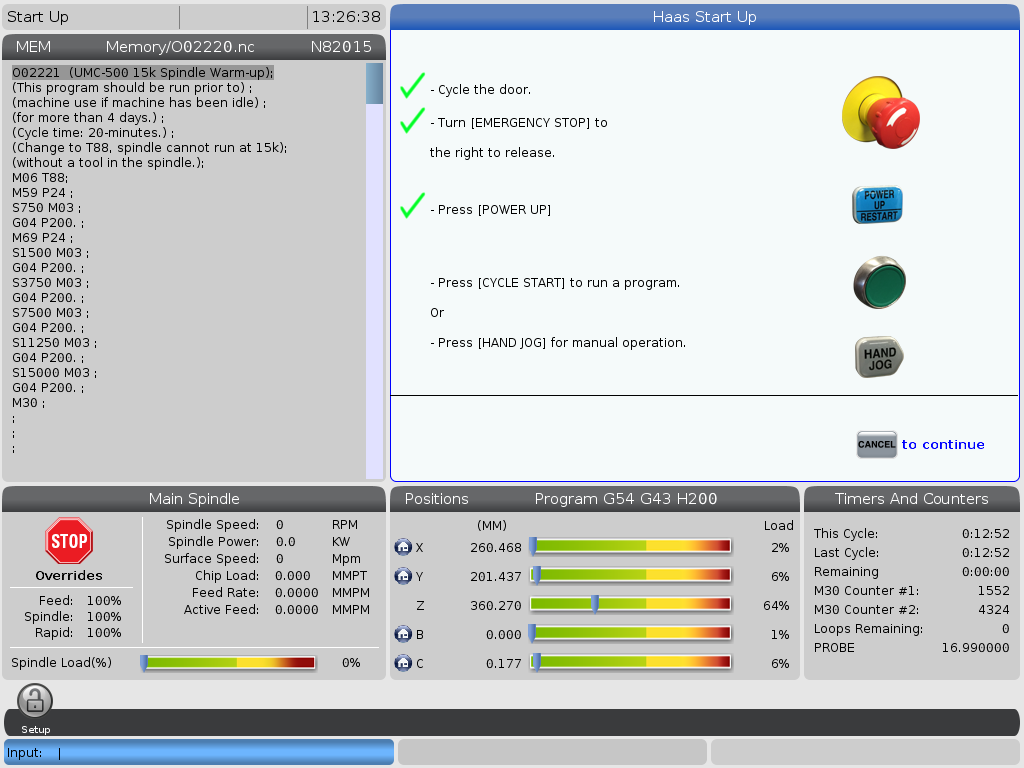Viewport: 1024px width, 768px height.
Task: Click the PROBE value 16.990000
Action: (x=976, y=648)
